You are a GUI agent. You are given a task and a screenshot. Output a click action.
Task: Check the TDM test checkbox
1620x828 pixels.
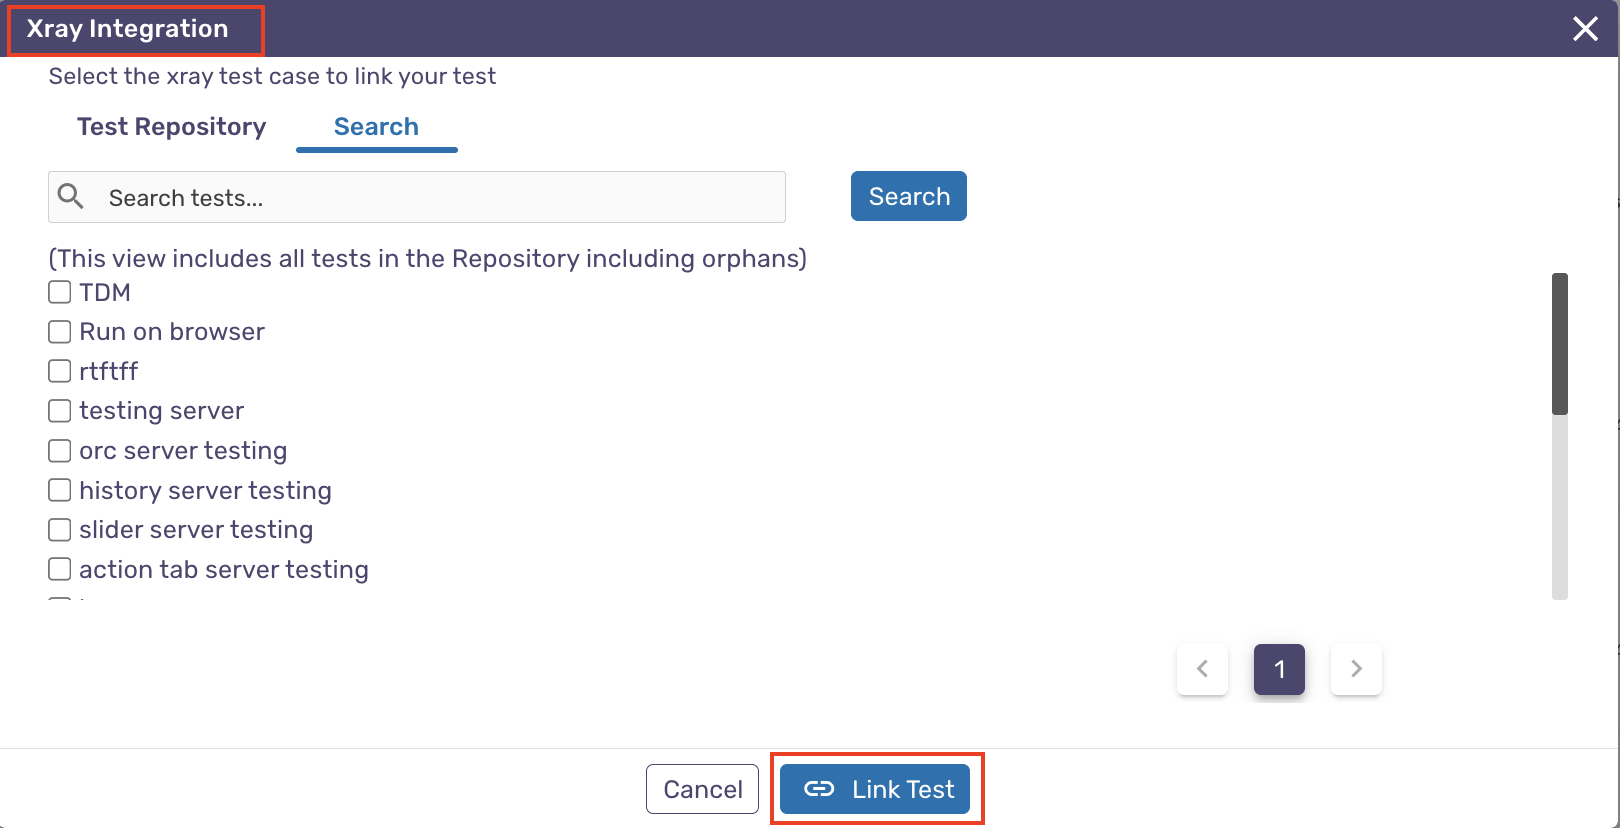60,292
